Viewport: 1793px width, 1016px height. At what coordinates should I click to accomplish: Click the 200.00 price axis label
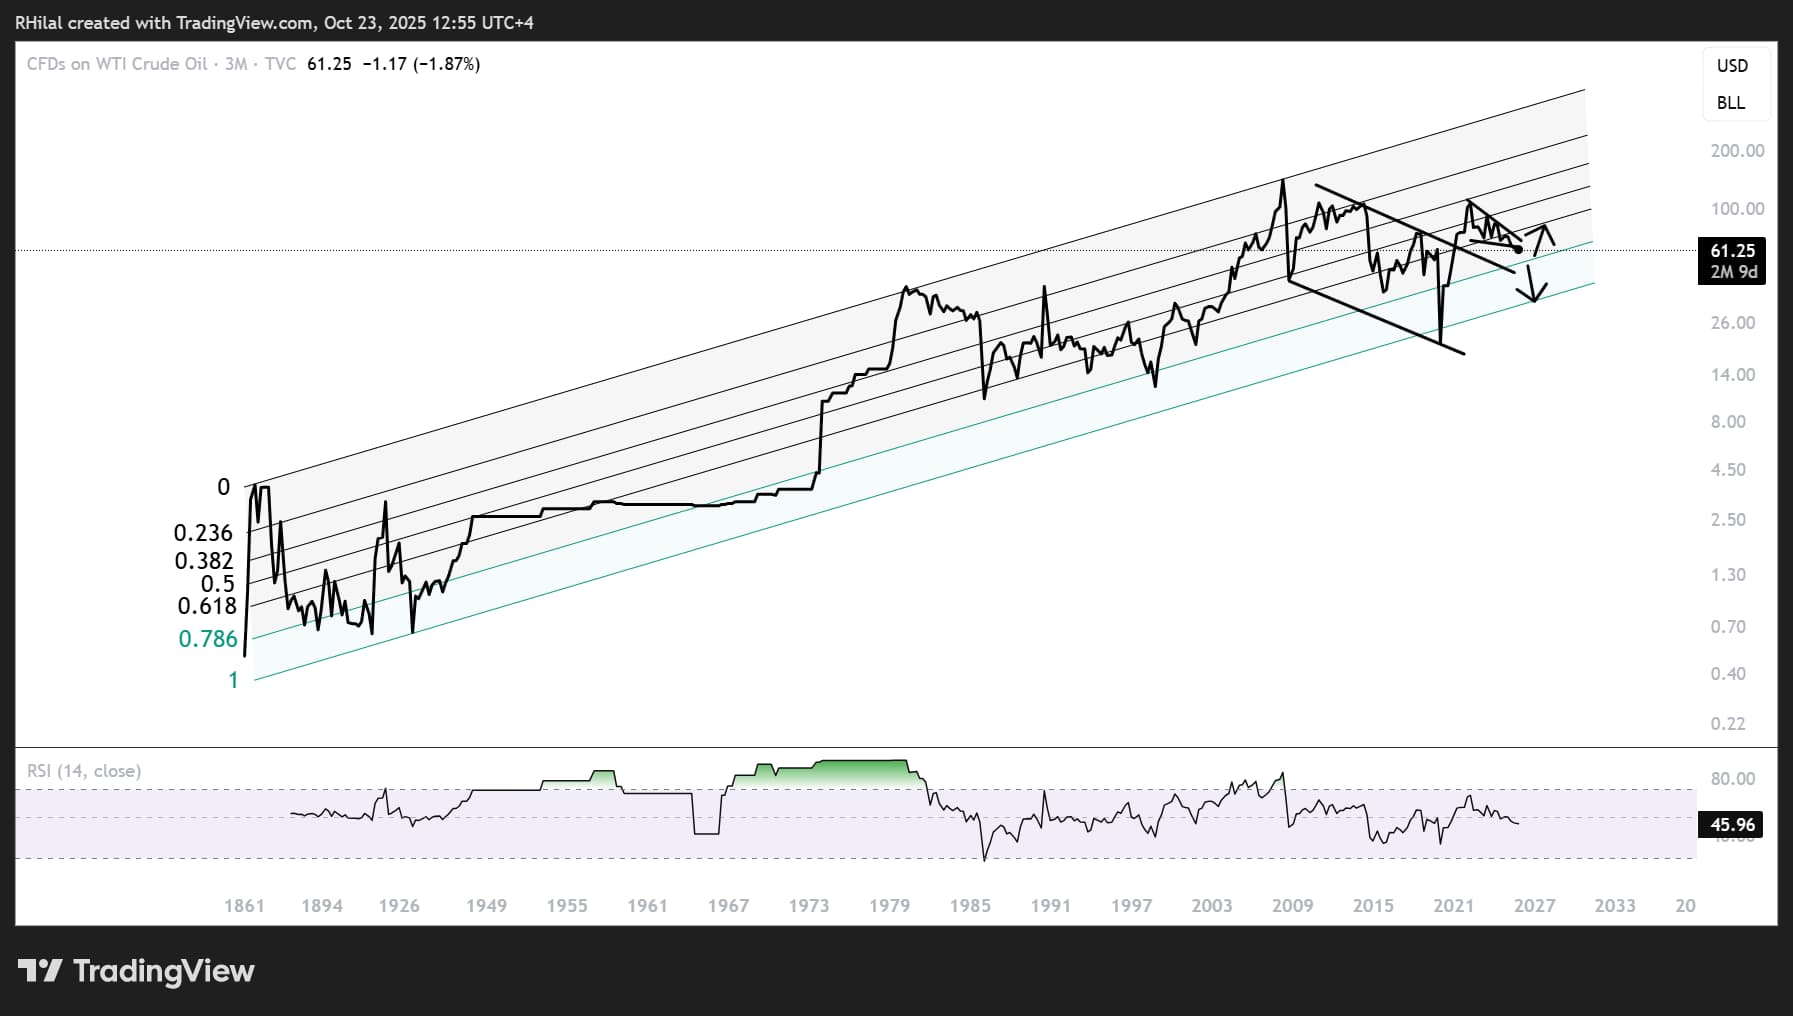pos(1737,151)
